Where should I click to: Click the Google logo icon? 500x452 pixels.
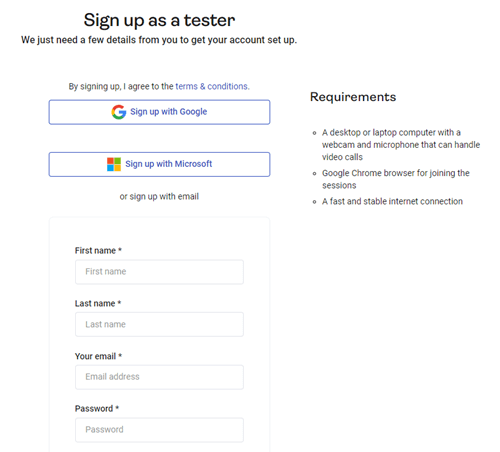(119, 112)
